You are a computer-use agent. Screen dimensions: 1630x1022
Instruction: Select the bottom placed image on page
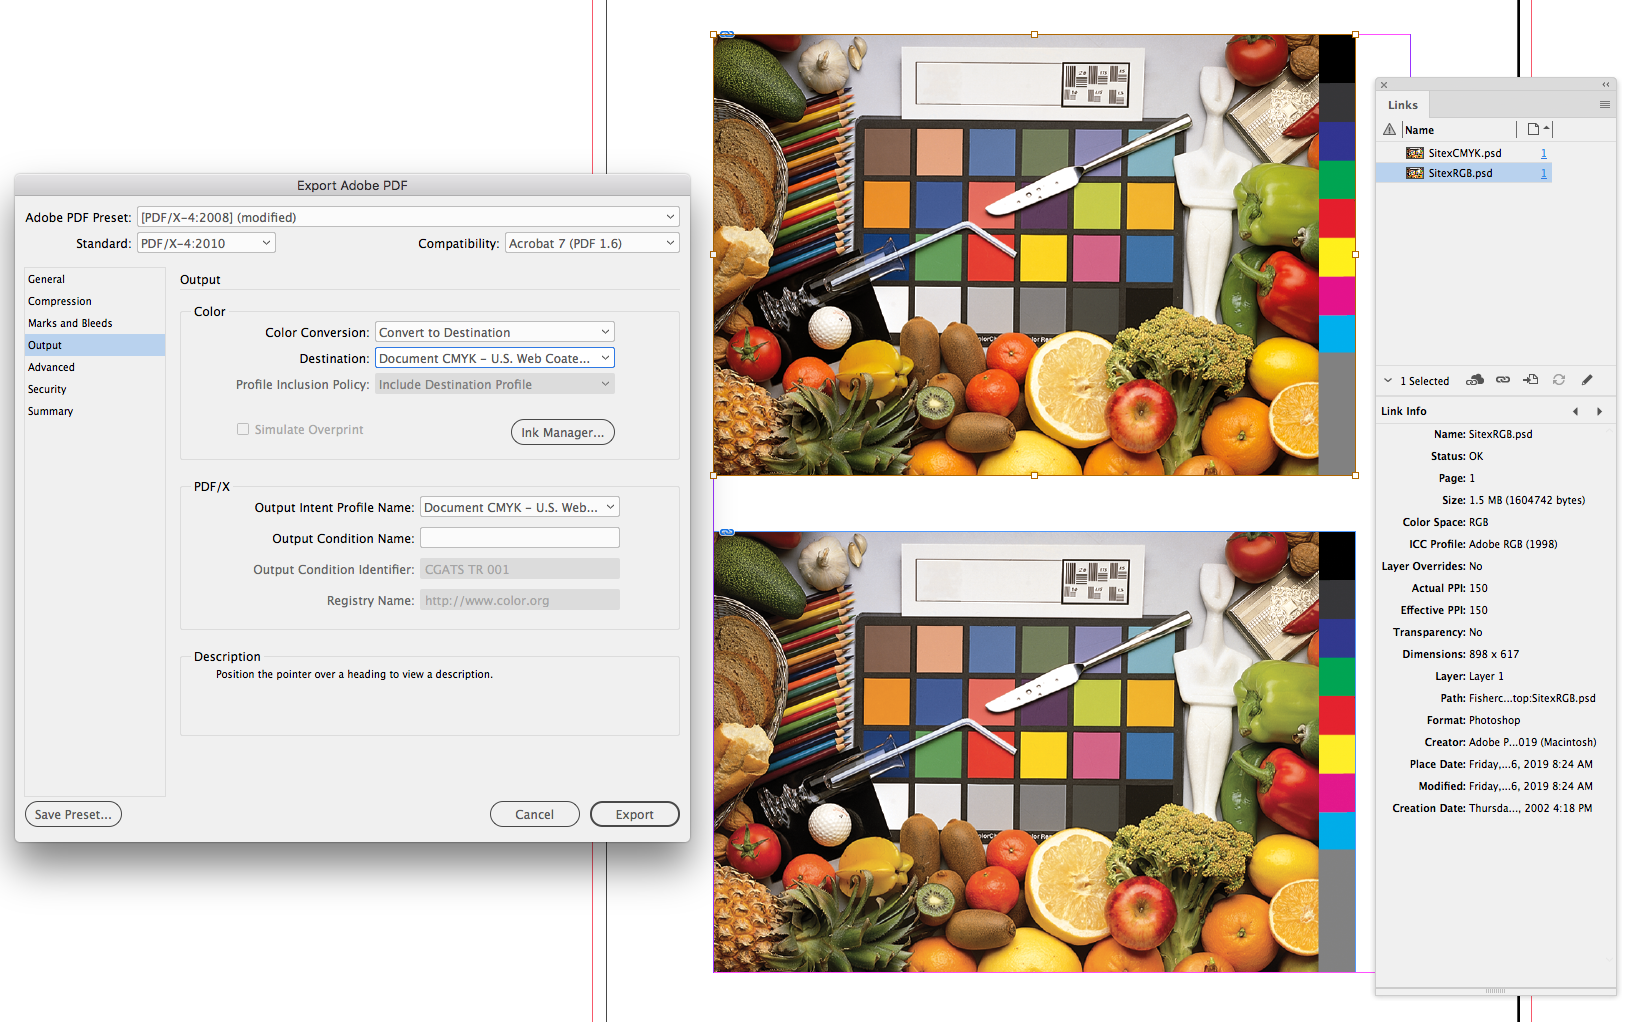tap(1034, 751)
